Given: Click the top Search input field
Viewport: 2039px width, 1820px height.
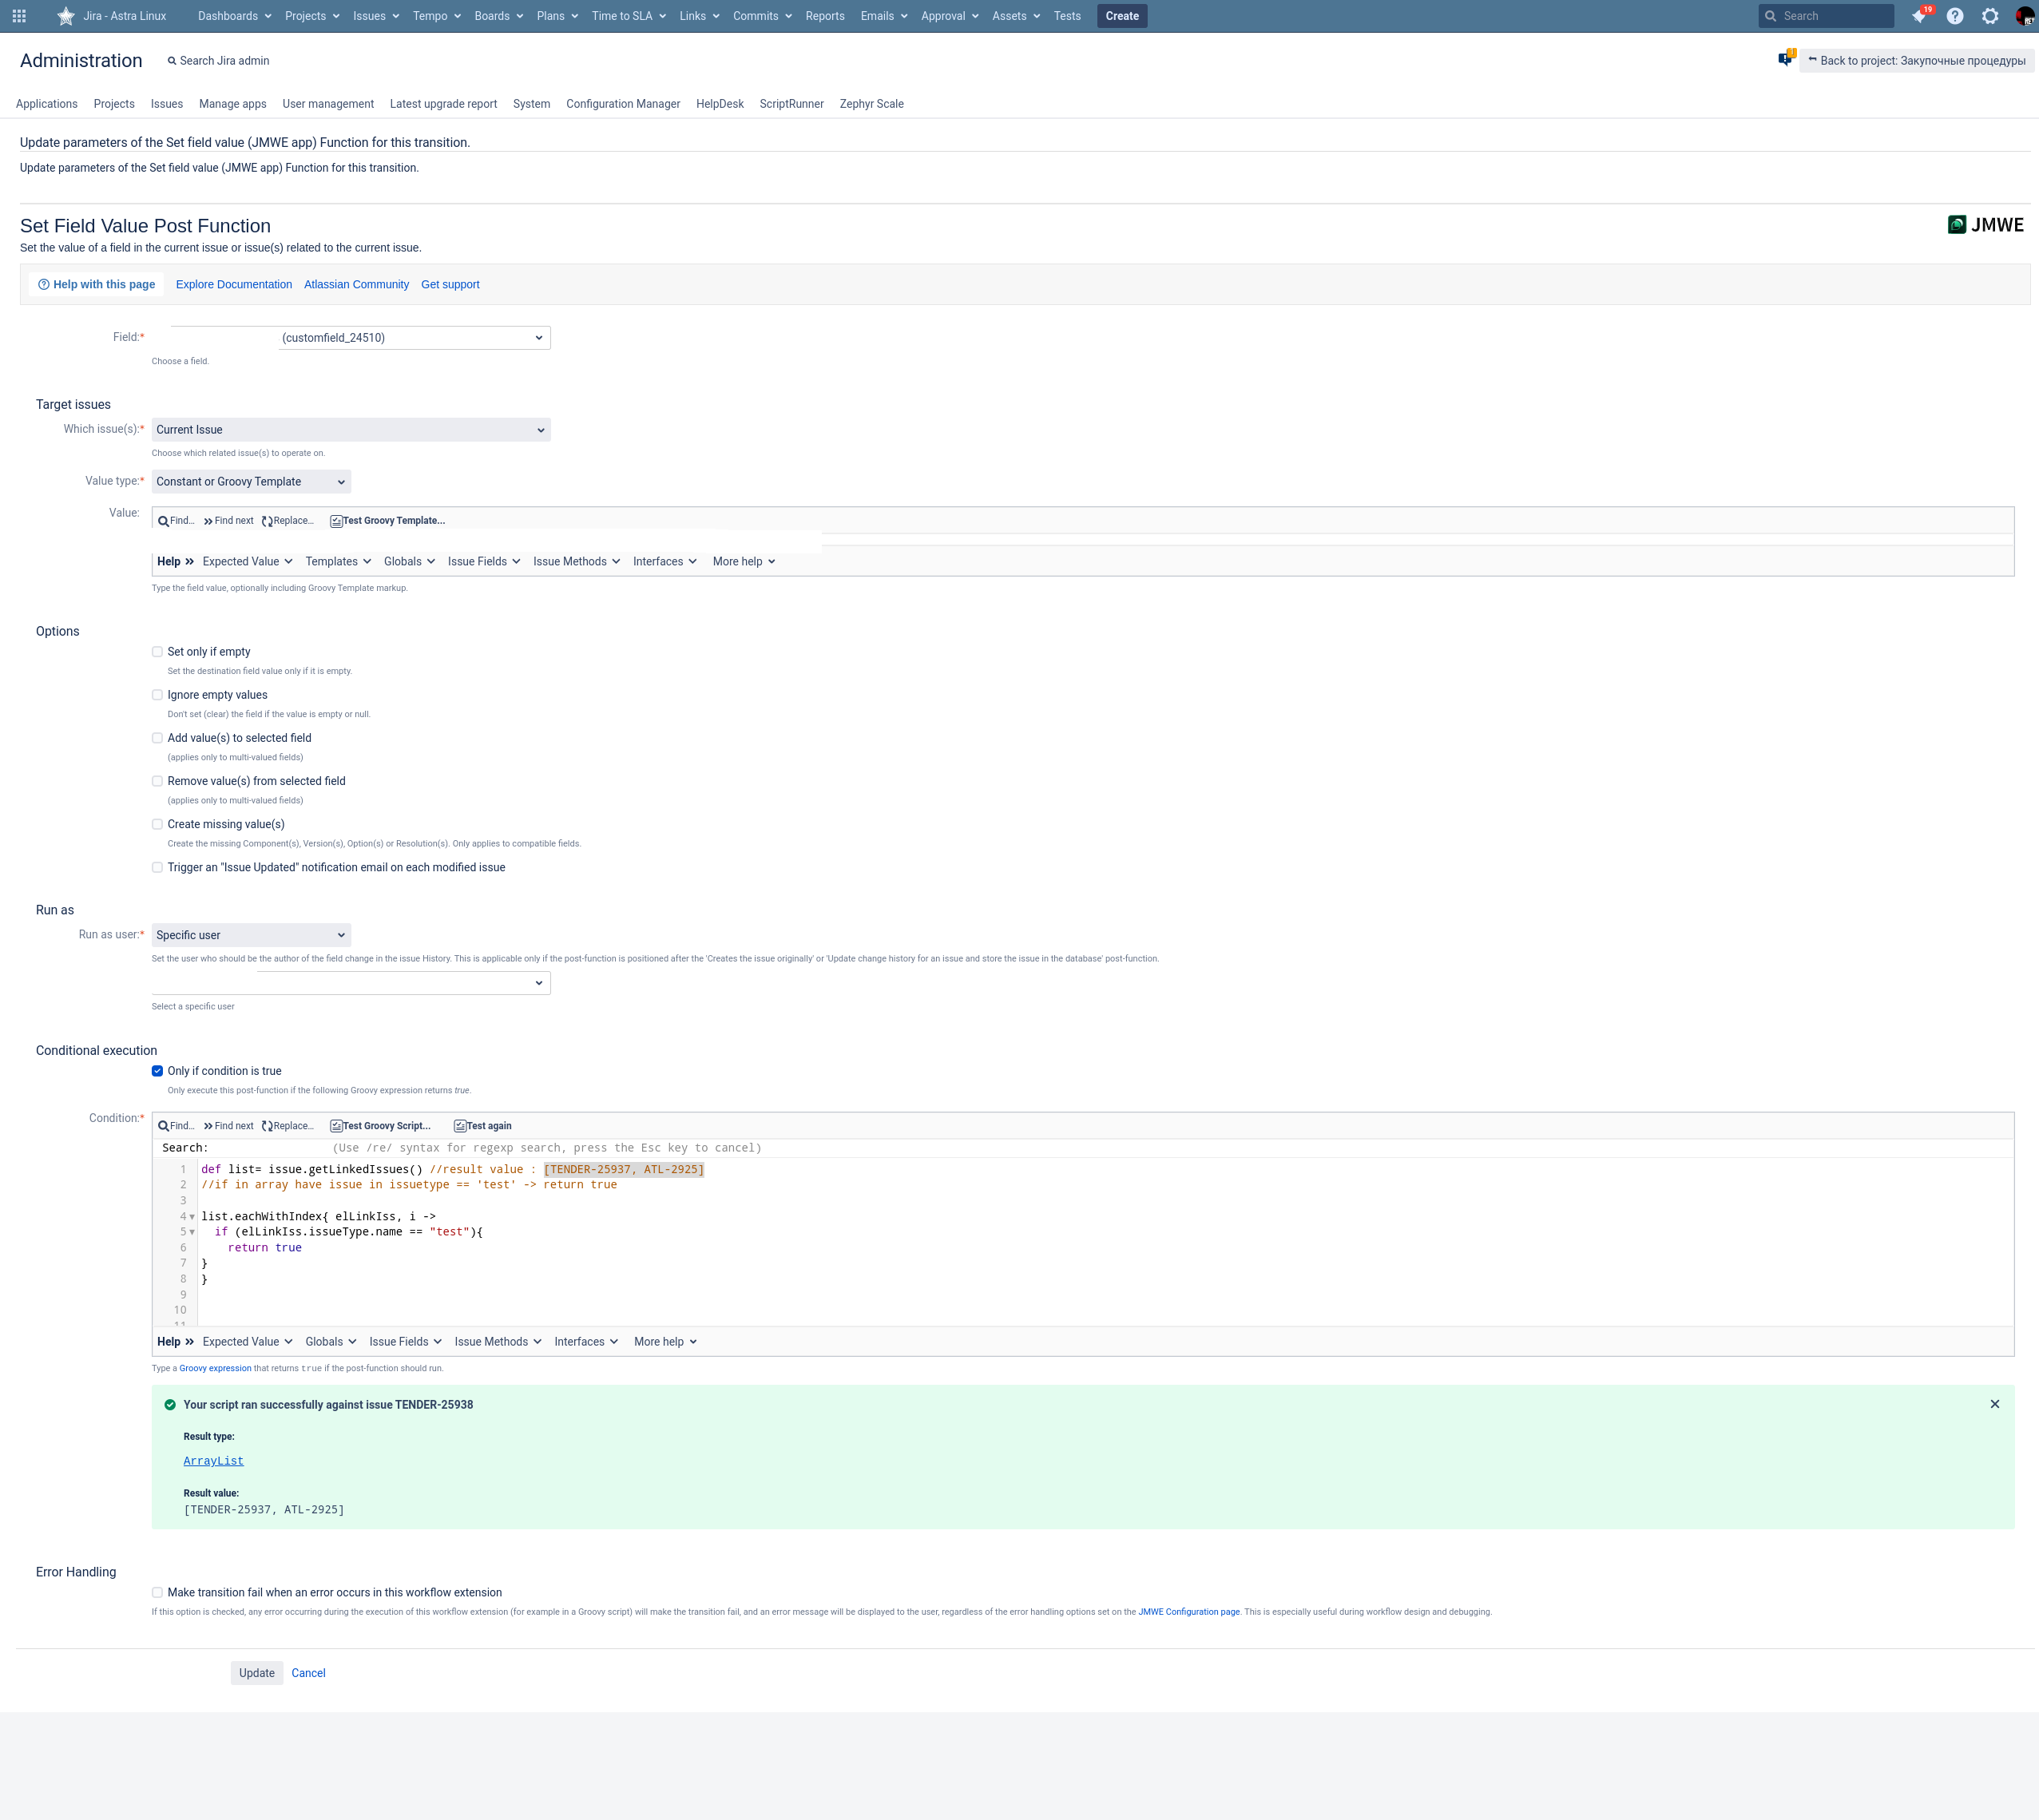Looking at the screenshot, I should coord(1826,16).
